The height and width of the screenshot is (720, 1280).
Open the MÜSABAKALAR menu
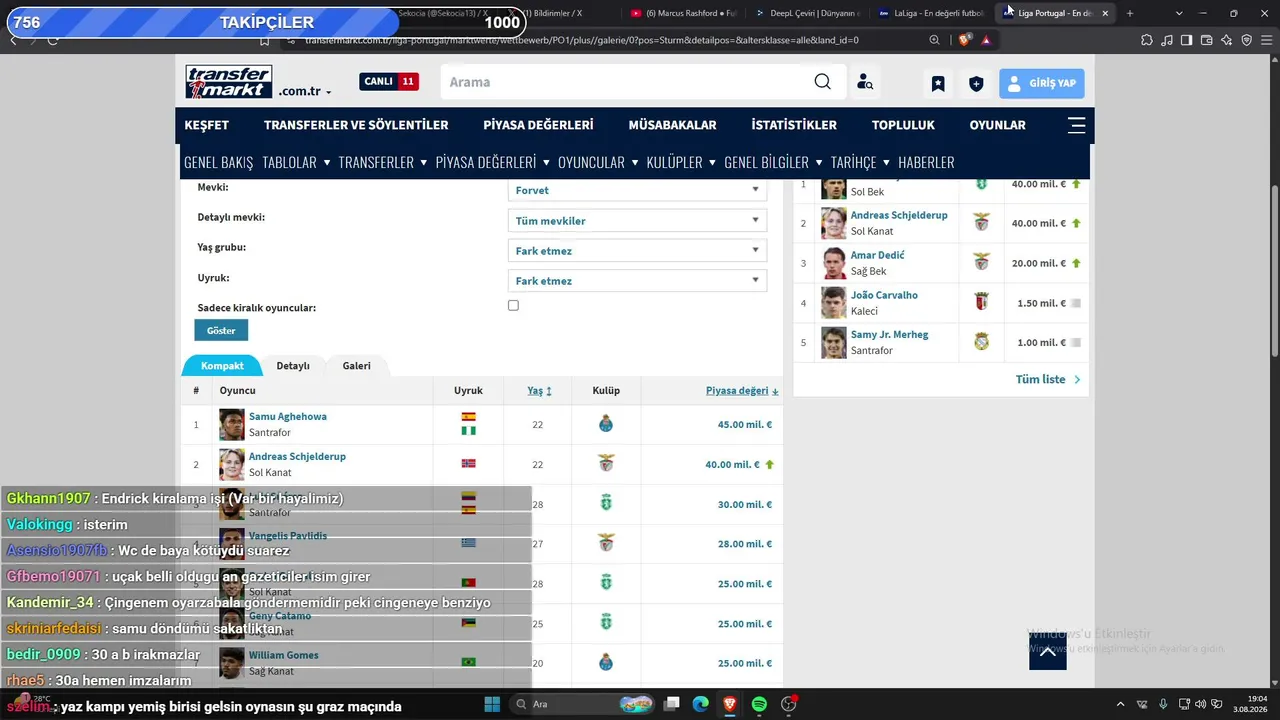(672, 125)
